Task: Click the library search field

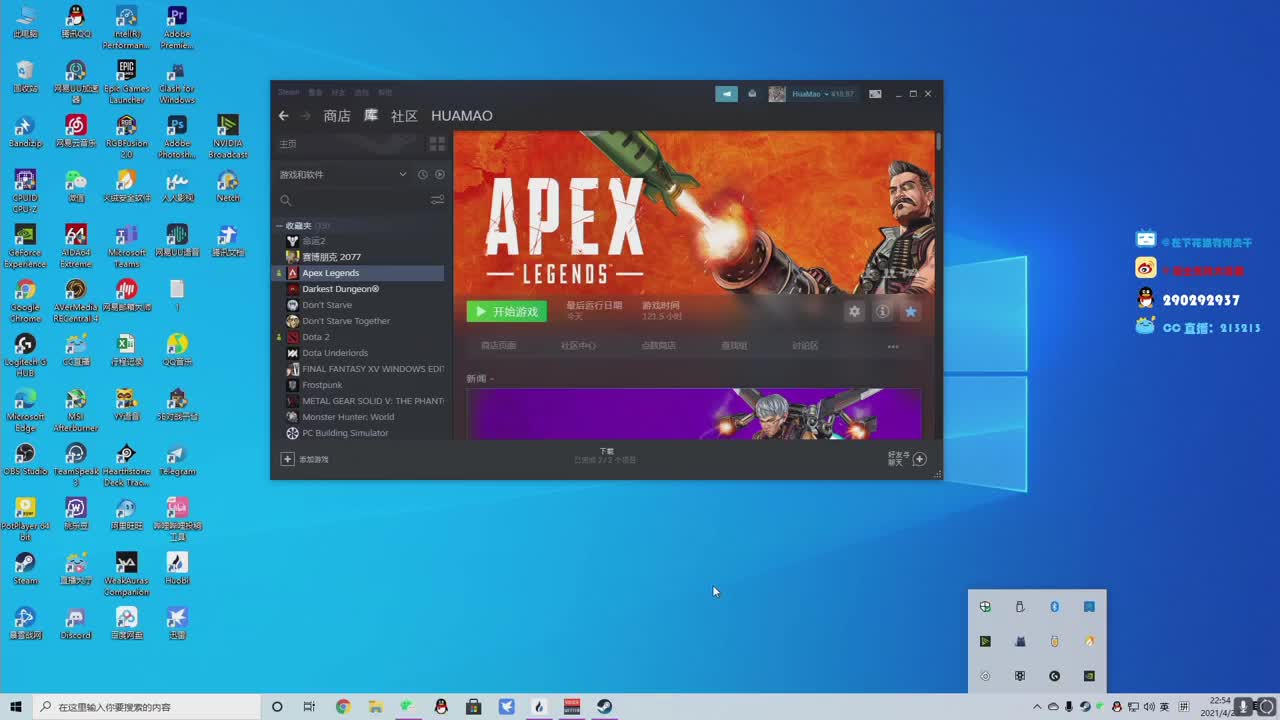Action: click(352, 200)
